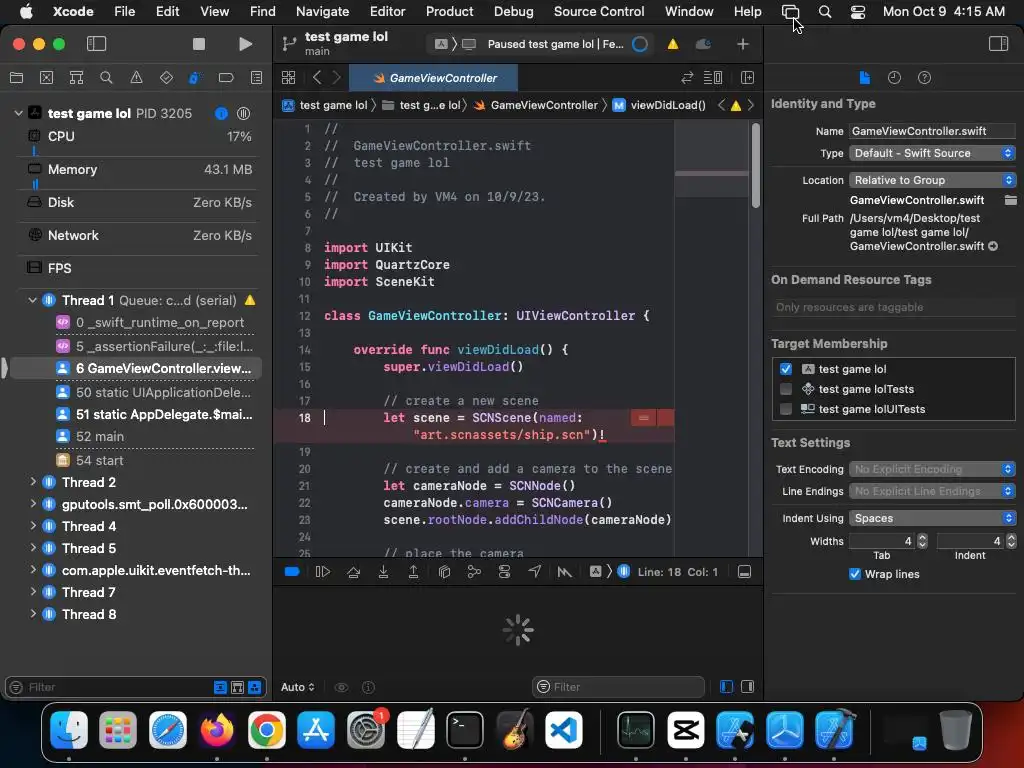Click the toolbar plus add button
Viewport: 1024px width, 768px height.
pos(743,44)
